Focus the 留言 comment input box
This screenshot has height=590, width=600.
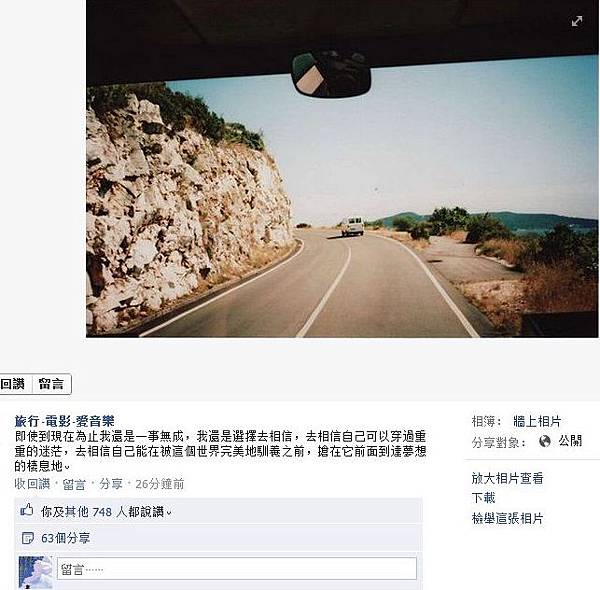click(x=237, y=569)
